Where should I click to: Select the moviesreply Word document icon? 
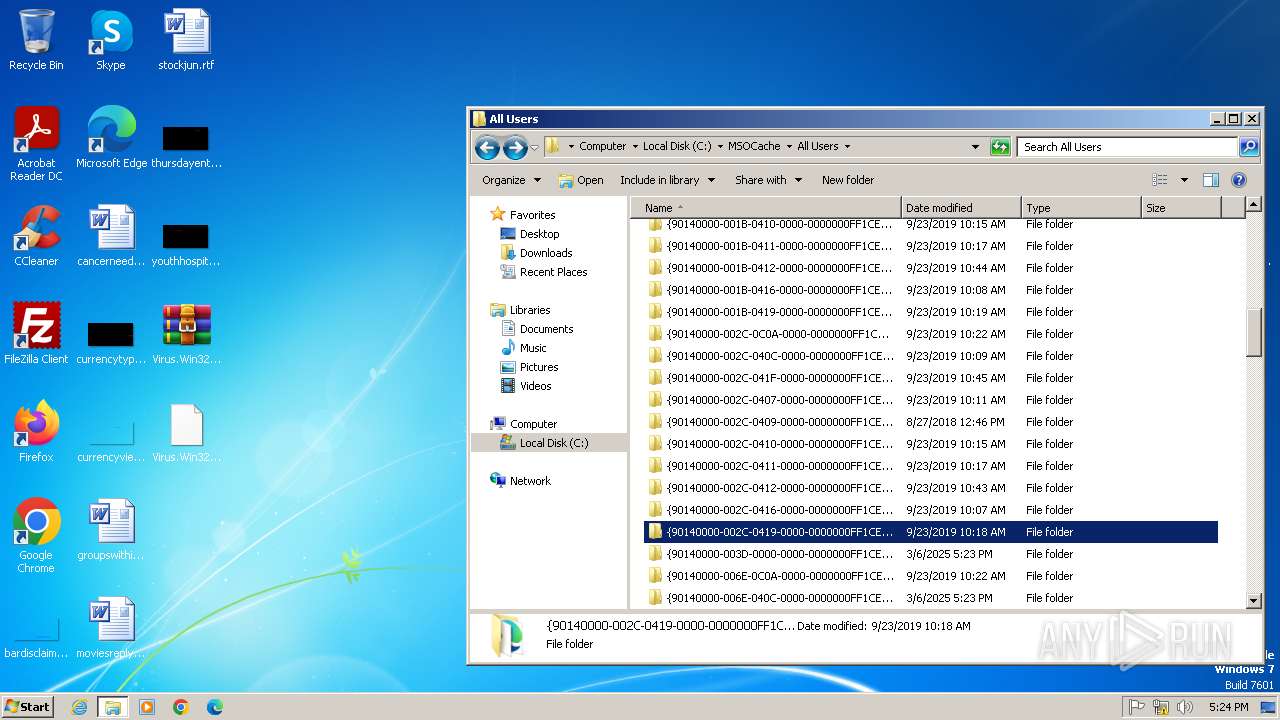[x=111, y=629]
